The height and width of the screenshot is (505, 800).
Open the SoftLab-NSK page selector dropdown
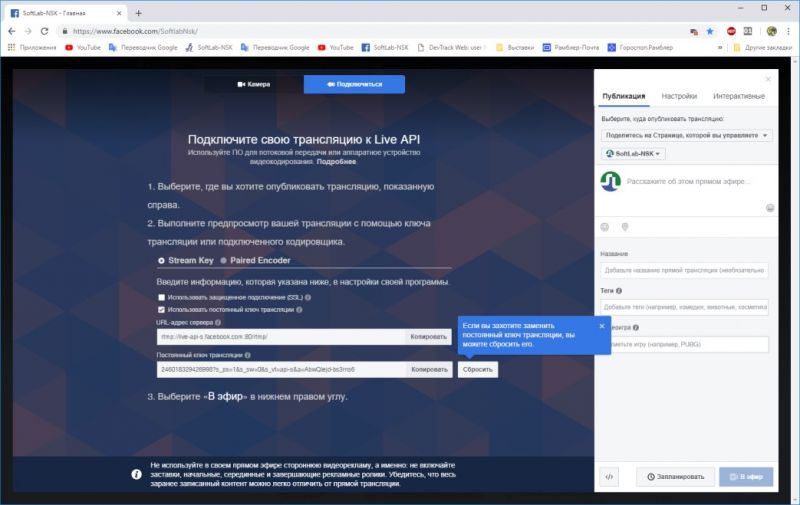tap(633, 154)
